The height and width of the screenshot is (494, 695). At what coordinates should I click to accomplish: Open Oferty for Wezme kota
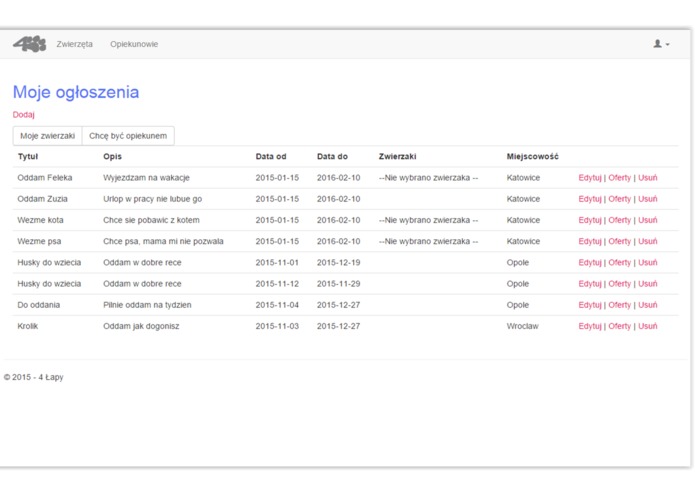[x=619, y=220]
